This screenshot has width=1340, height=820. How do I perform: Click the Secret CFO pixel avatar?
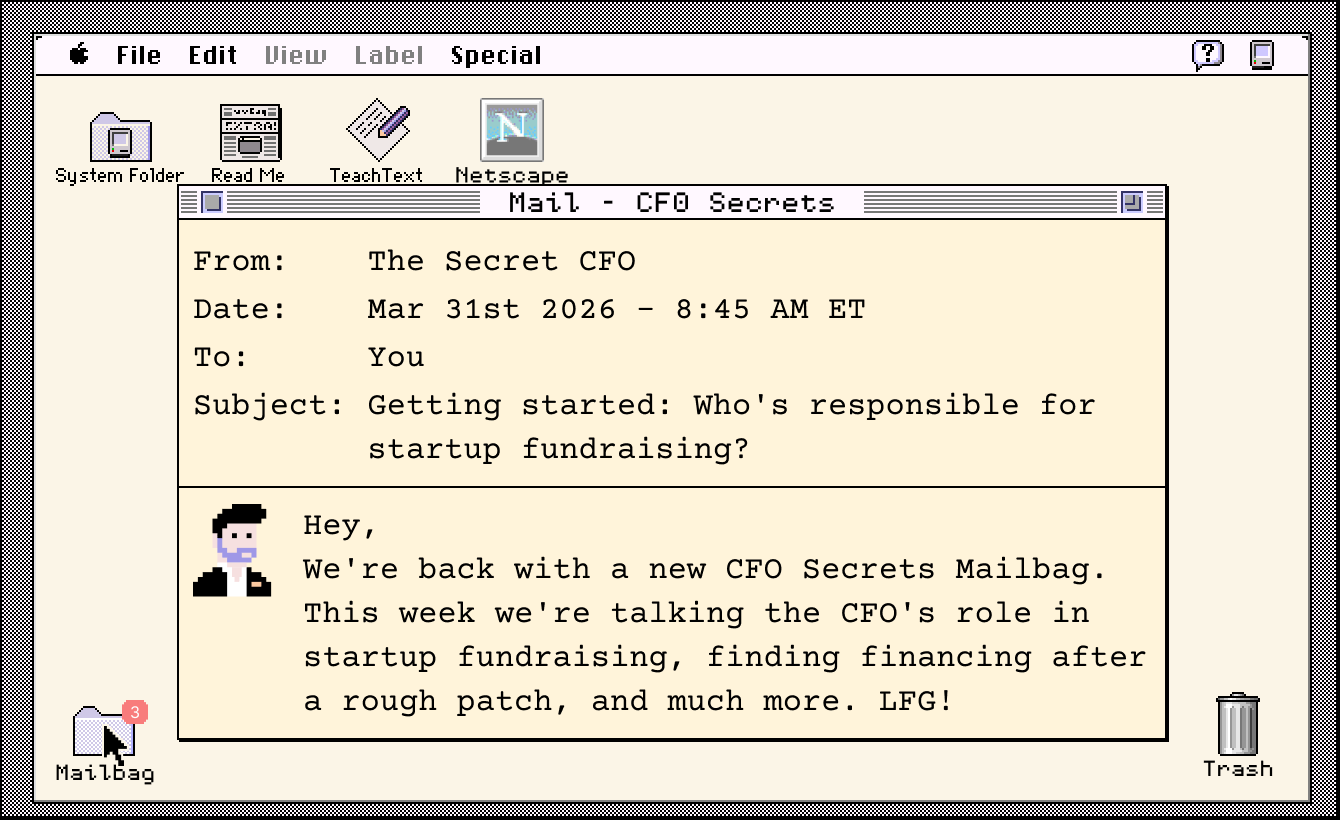[x=232, y=551]
